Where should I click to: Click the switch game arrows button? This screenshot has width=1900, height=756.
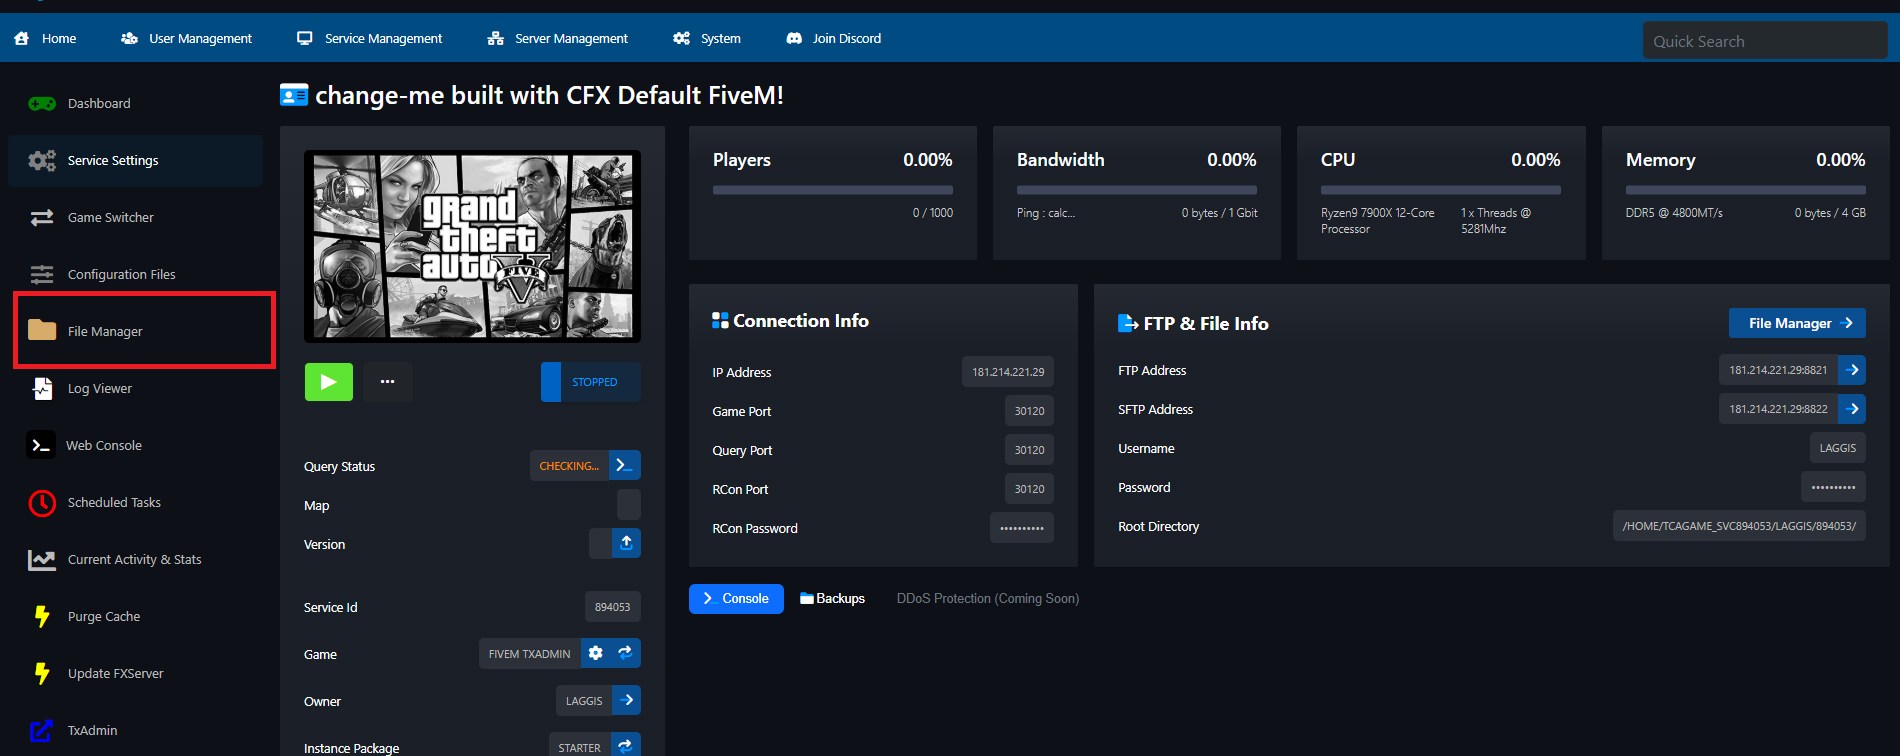[626, 653]
